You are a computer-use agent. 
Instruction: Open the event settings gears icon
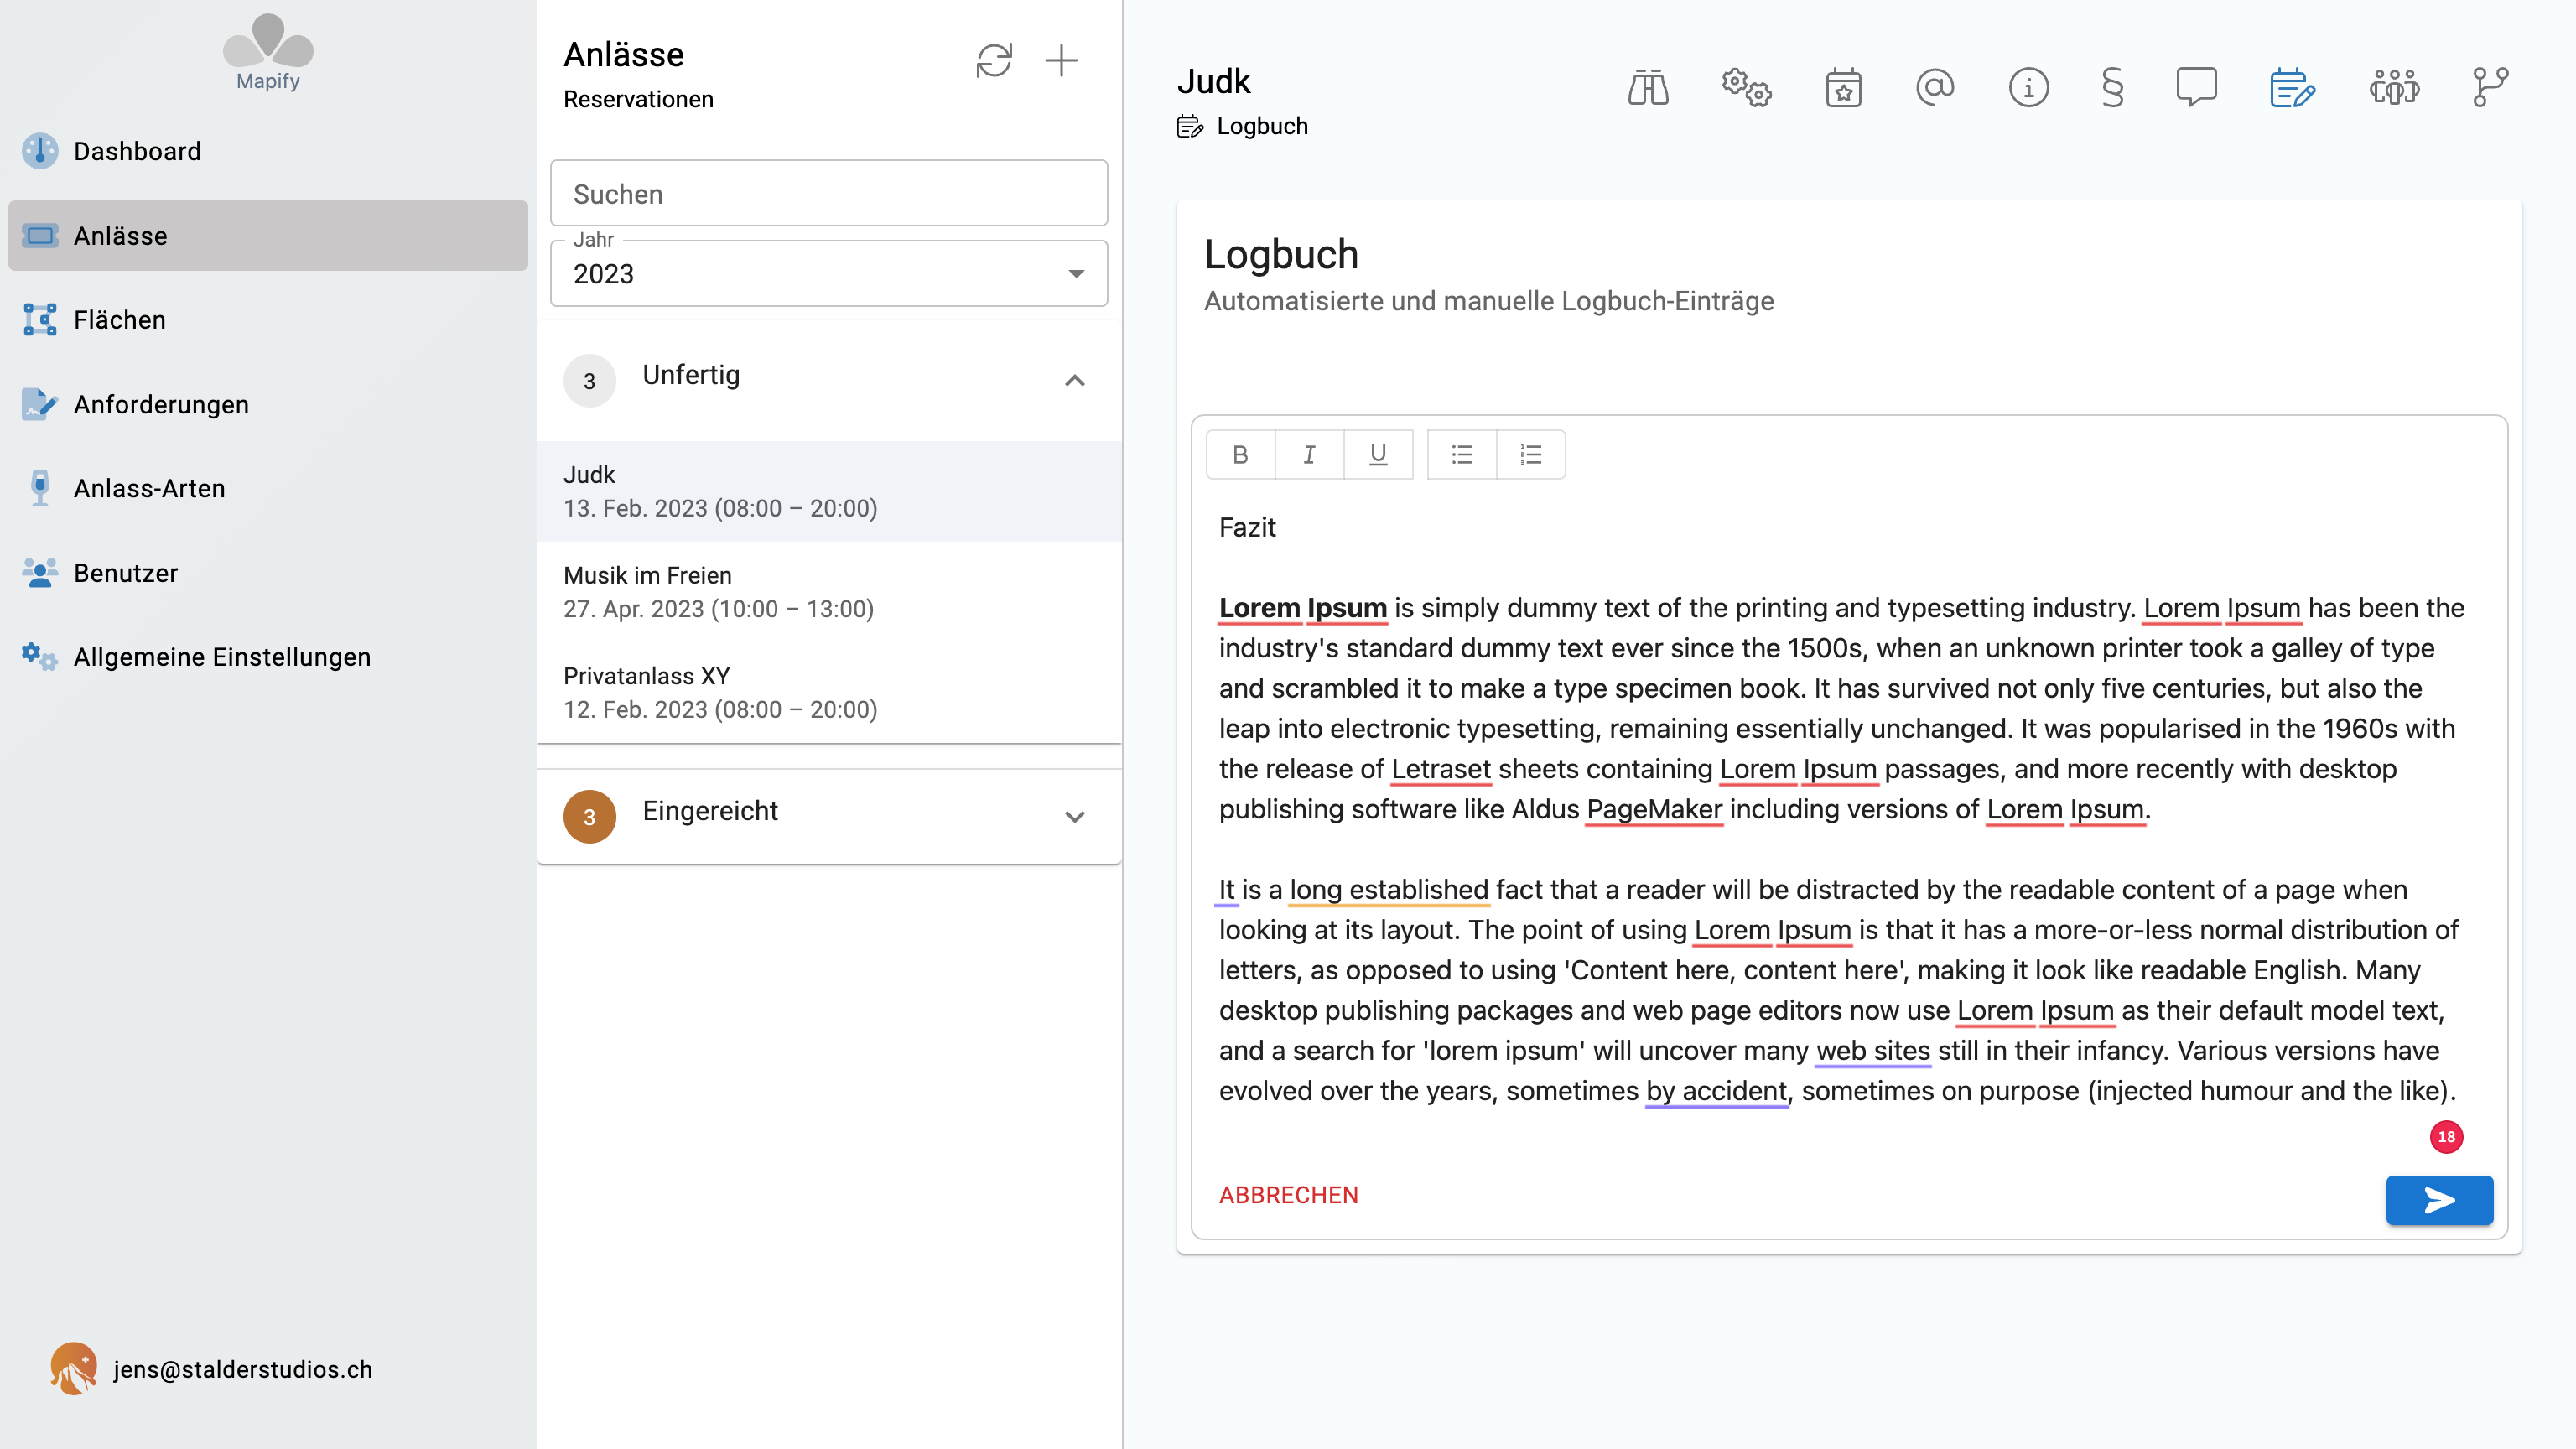(x=1746, y=88)
